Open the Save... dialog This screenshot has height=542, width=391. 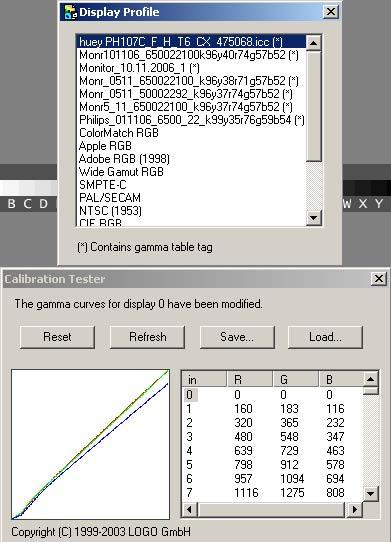pos(237,337)
